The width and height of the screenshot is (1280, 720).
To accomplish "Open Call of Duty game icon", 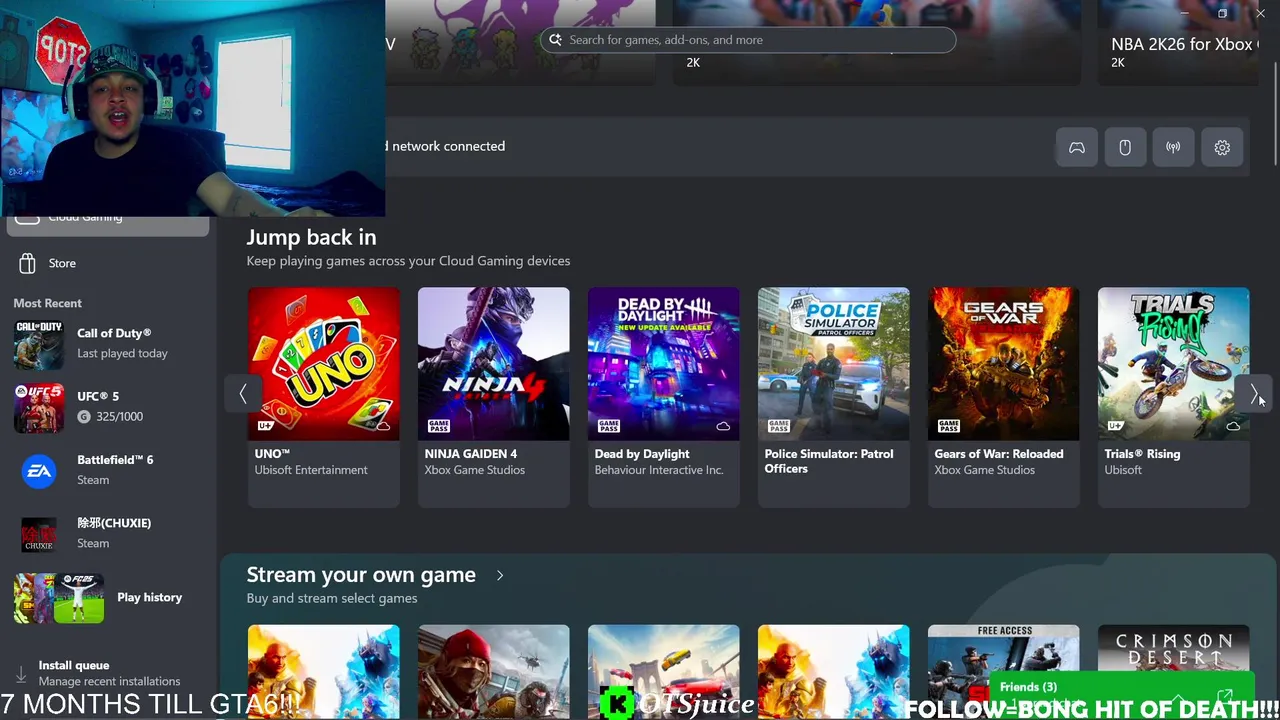I will tap(39, 344).
